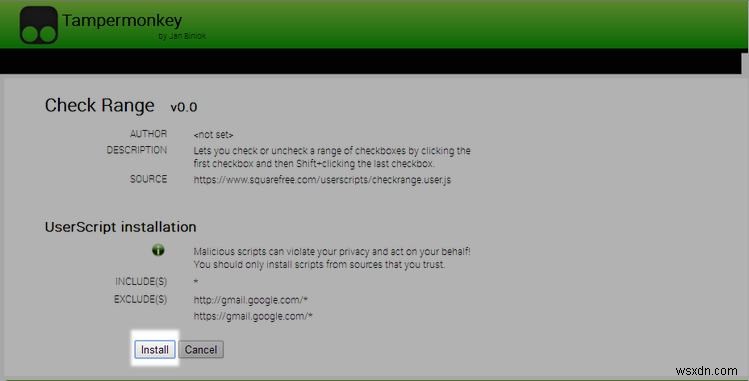This screenshot has width=749, height=381.
Task: Click the SOURCE label
Action: [x=149, y=179]
